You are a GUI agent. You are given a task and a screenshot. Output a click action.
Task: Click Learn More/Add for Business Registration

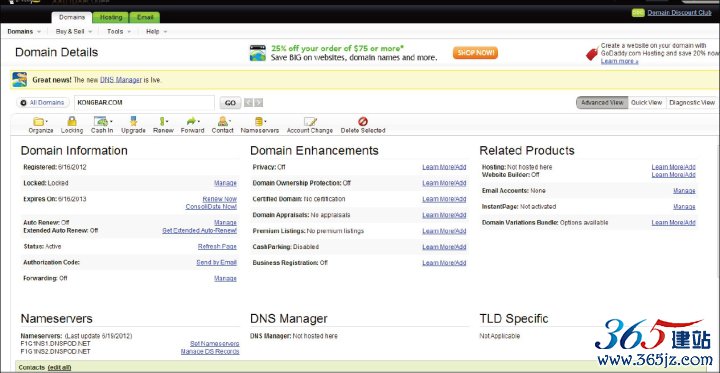[x=444, y=263]
